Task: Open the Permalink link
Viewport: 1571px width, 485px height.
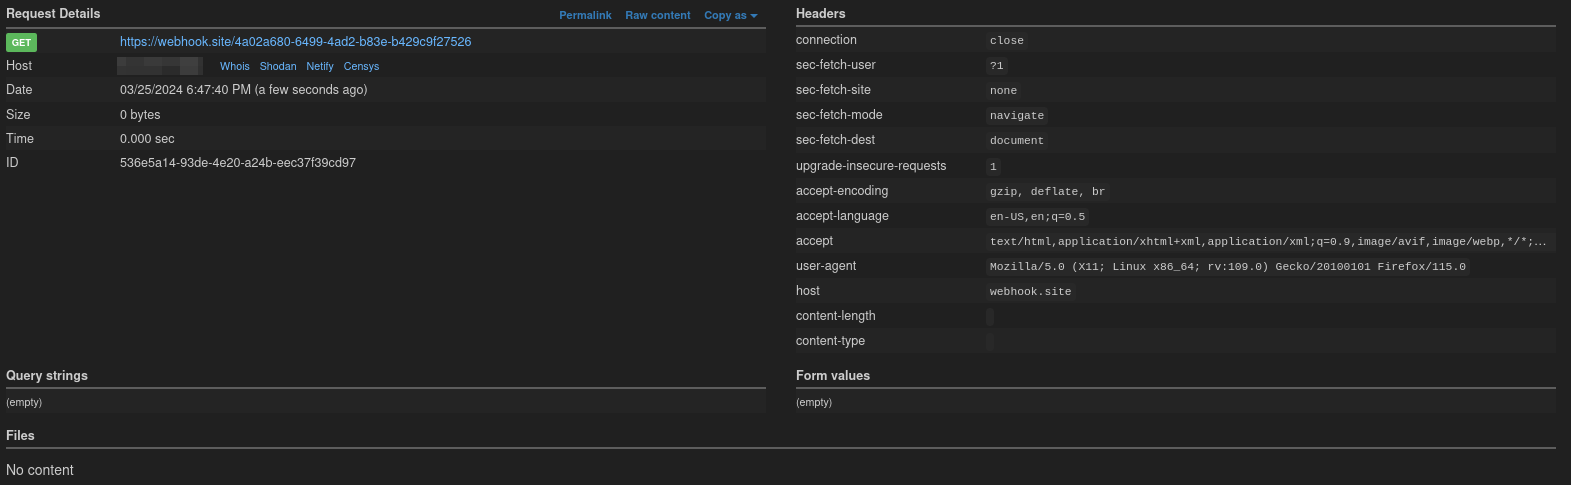Action: 585,15
